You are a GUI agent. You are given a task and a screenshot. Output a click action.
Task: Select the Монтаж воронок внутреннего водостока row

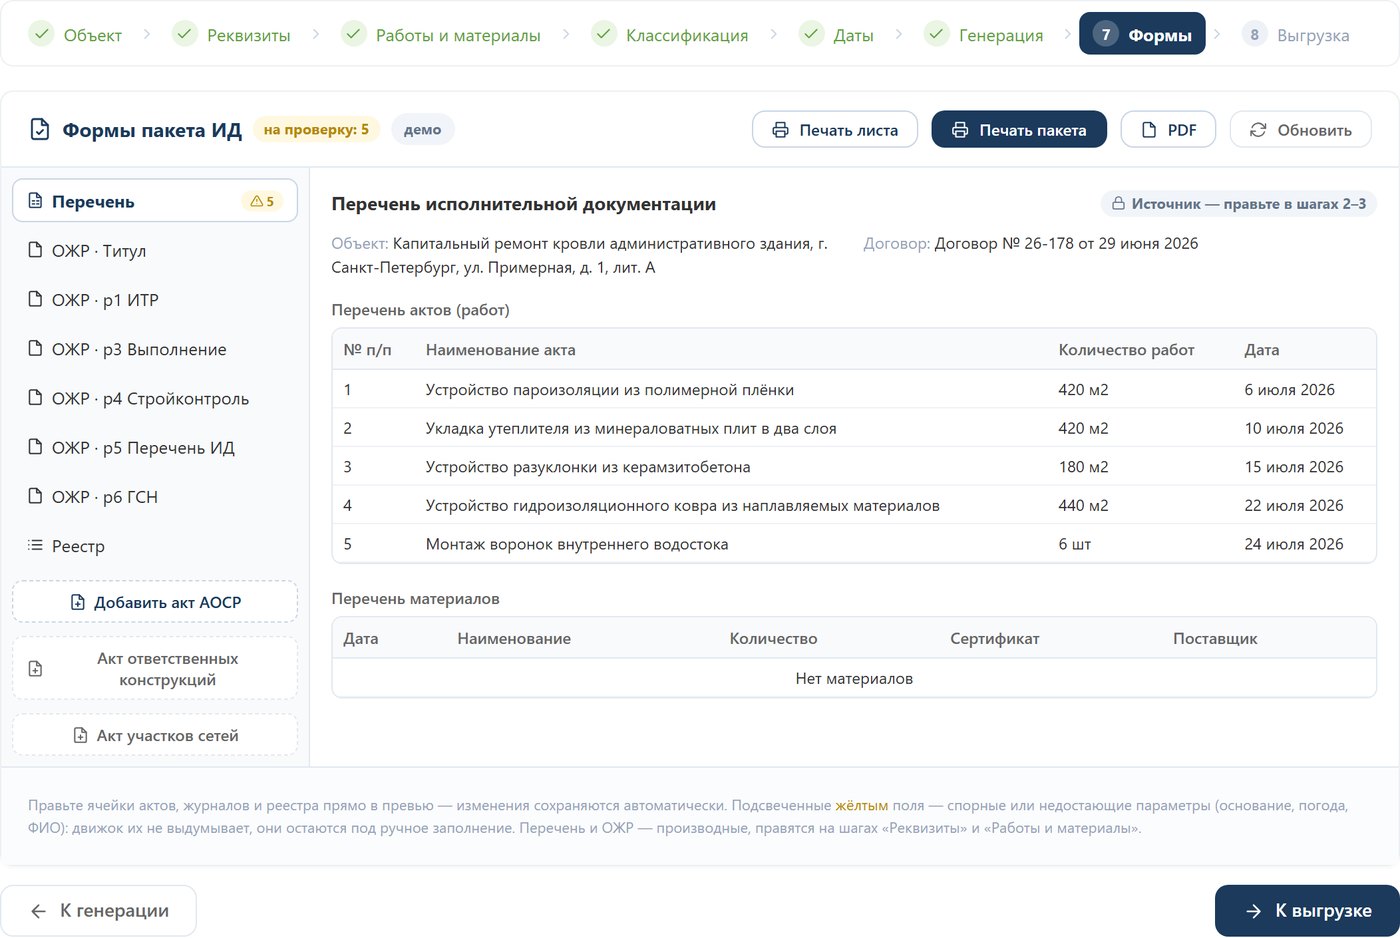[x=854, y=544]
